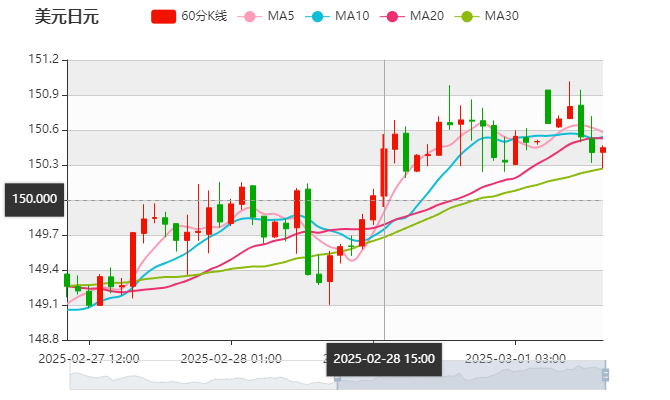Toggle the red 60分K线 legend icon

[x=163, y=16]
